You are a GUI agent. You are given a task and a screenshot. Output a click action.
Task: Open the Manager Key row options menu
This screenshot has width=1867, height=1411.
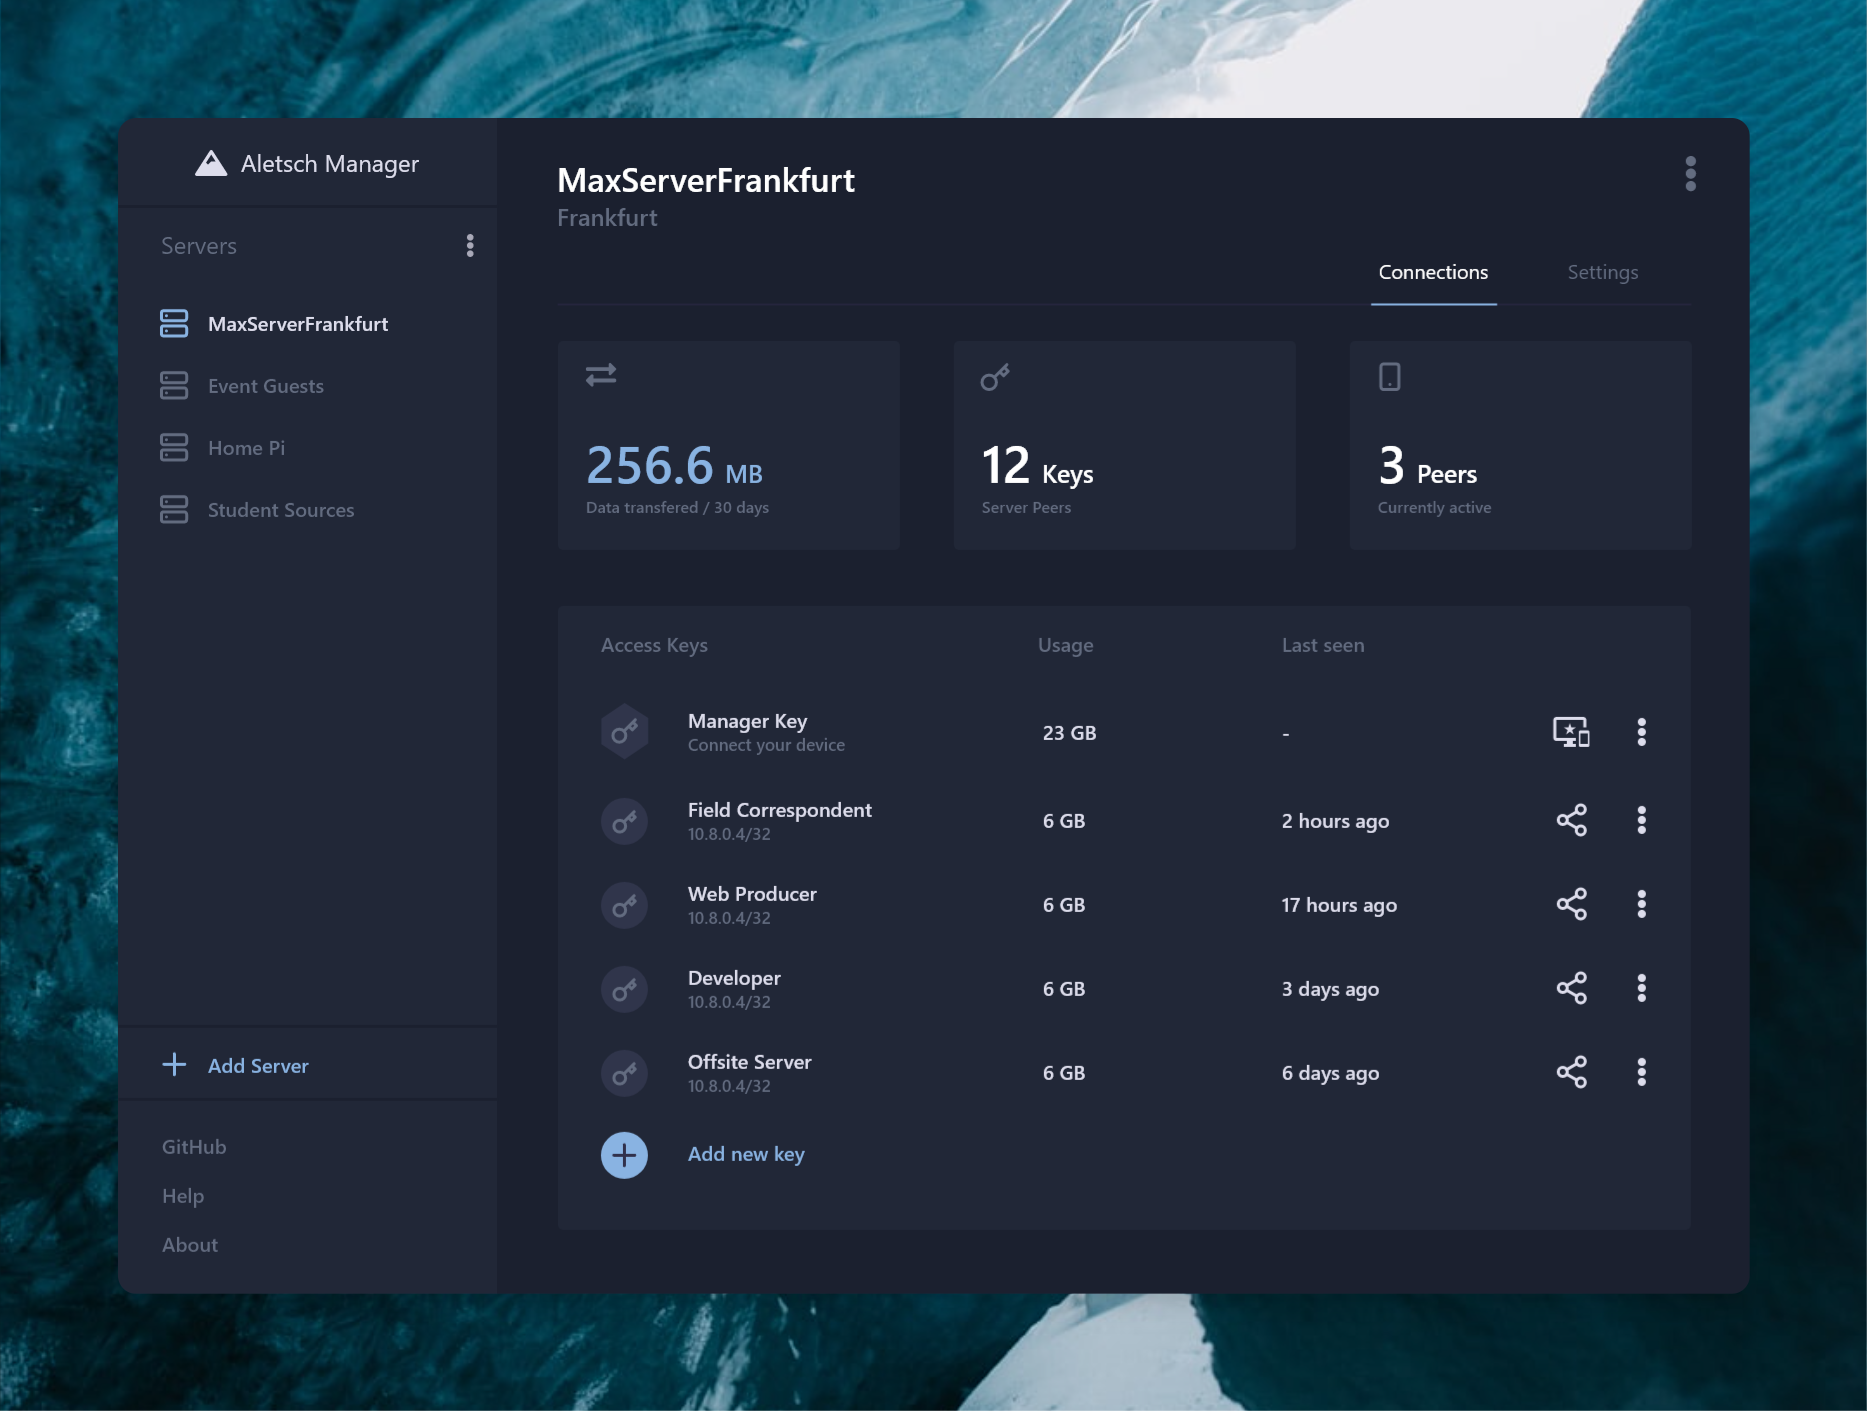click(1641, 732)
